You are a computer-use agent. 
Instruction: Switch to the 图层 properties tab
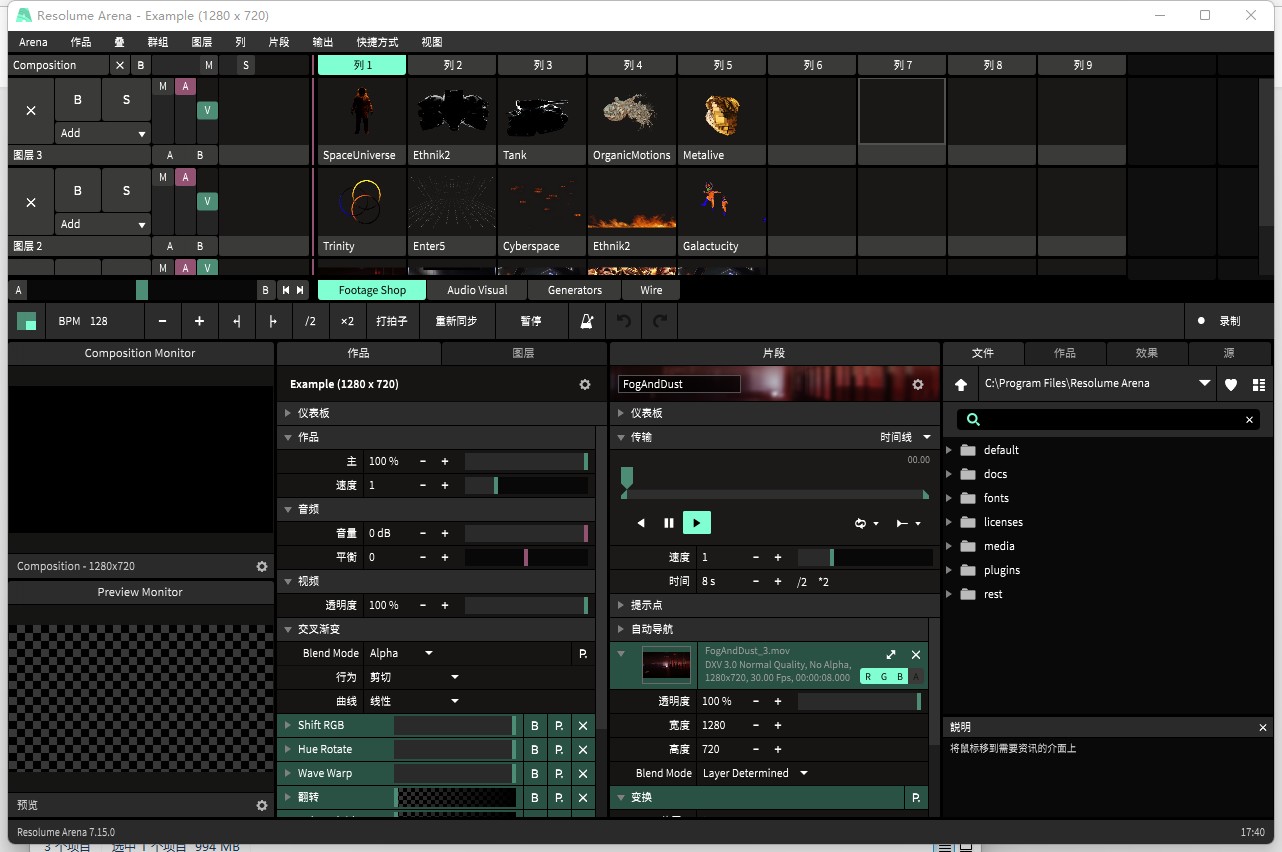pyautogui.click(x=523, y=353)
